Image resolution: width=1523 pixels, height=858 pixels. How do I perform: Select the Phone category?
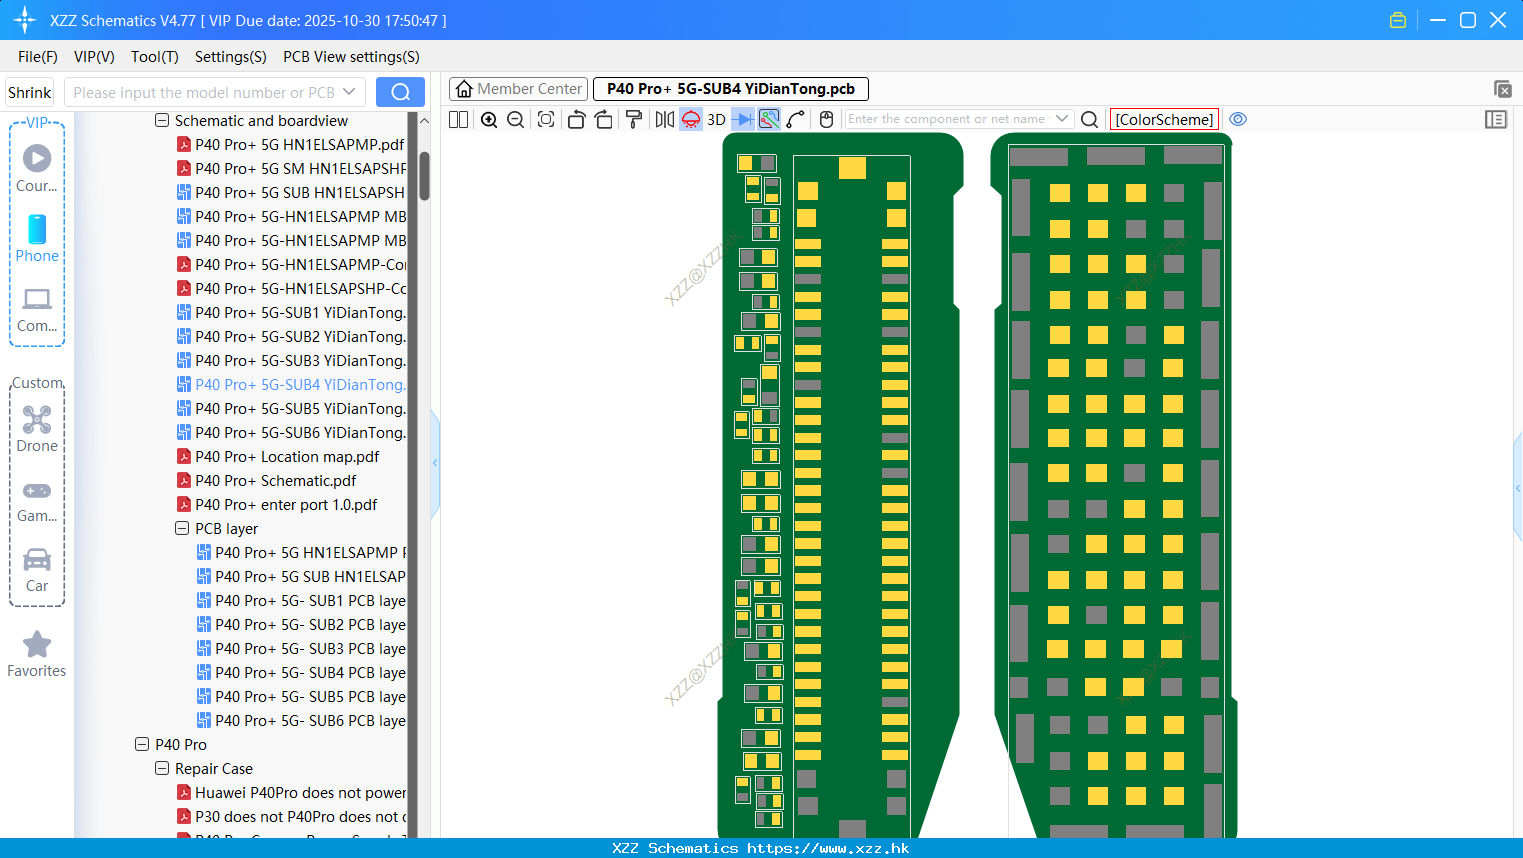pyautogui.click(x=37, y=238)
